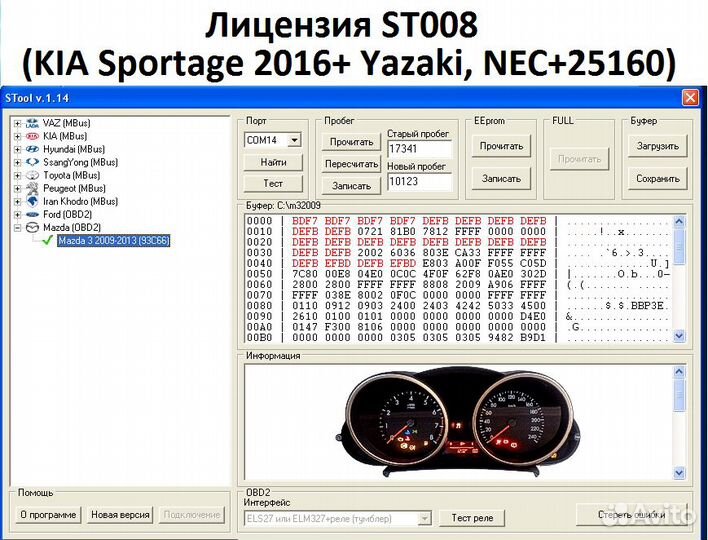Click hex value CA33 in row 0030
The height and width of the screenshot is (540, 708).
click(468, 253)
